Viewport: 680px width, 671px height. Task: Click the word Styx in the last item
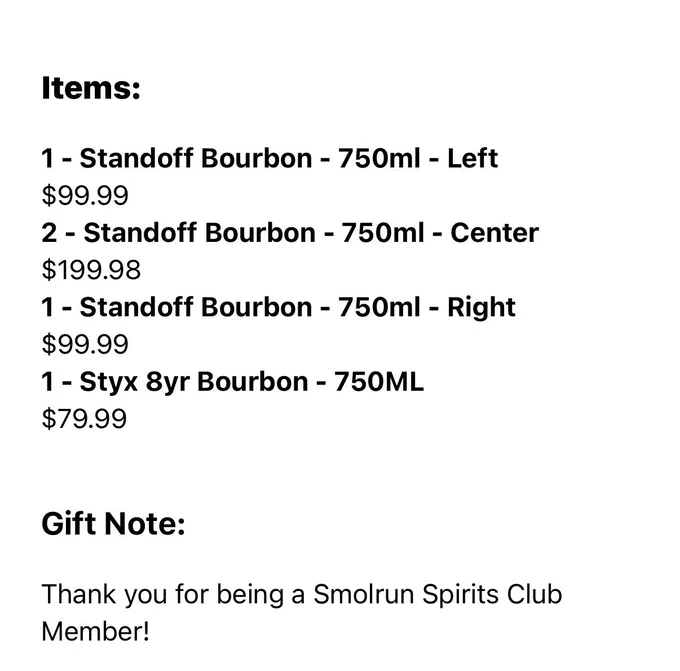point(108,383)
